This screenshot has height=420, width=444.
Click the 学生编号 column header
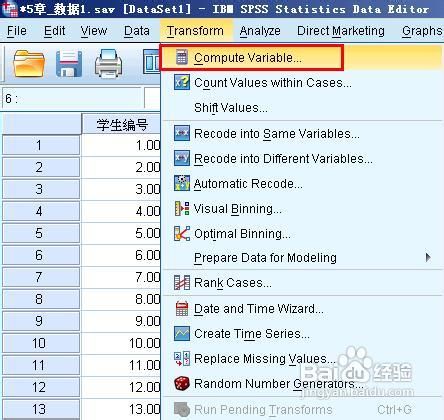pos(121,124)
